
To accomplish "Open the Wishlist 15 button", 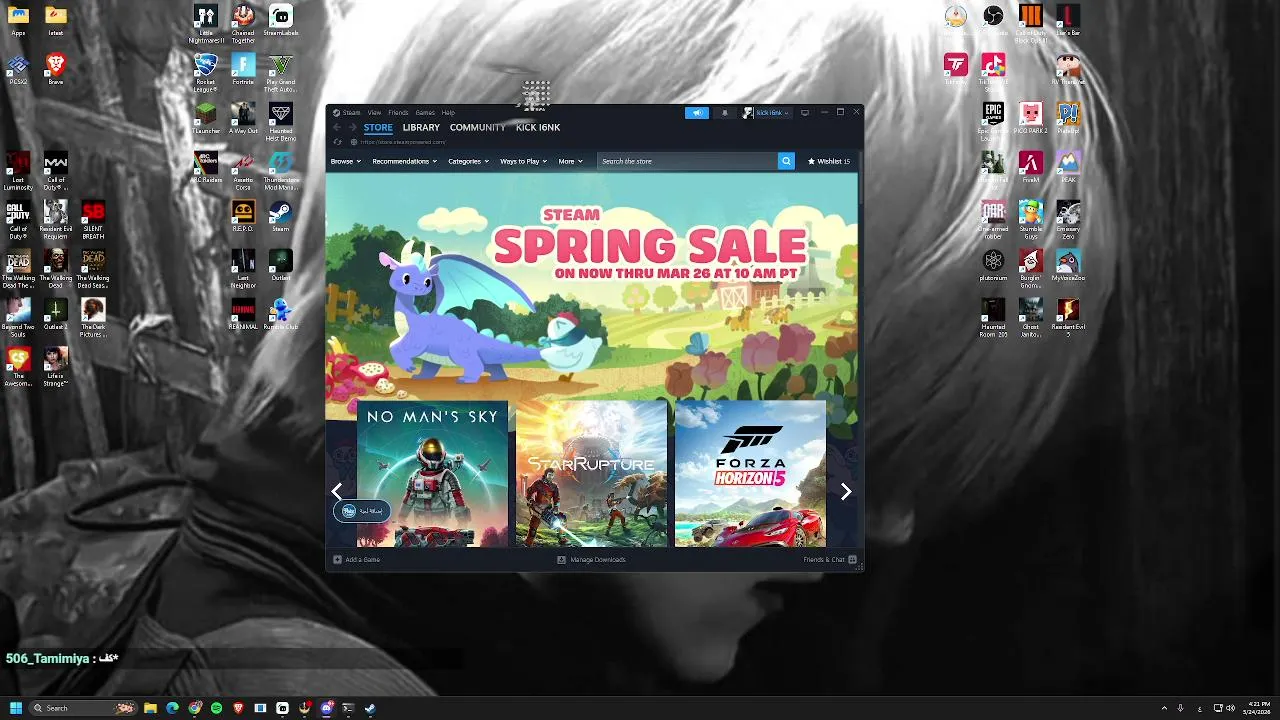I will [x=829, y=161].
